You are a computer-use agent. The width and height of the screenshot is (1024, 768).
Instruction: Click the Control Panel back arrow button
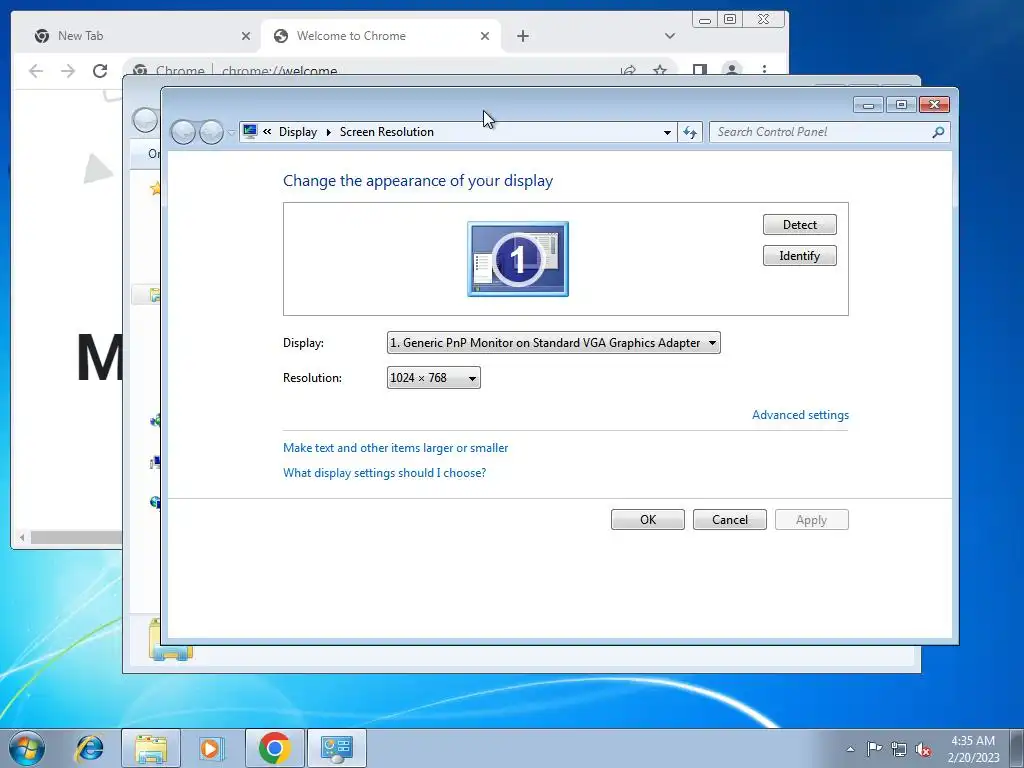183,133
